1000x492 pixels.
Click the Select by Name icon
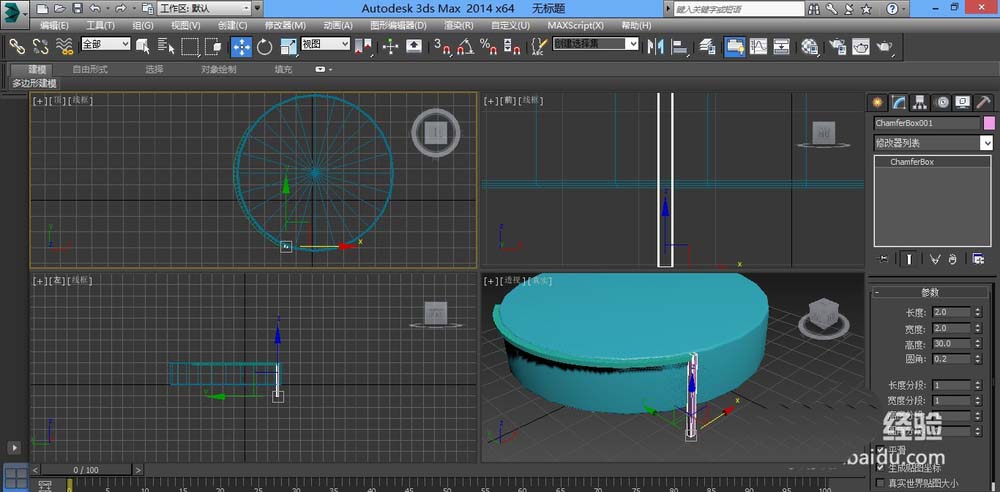coord(166,46)
